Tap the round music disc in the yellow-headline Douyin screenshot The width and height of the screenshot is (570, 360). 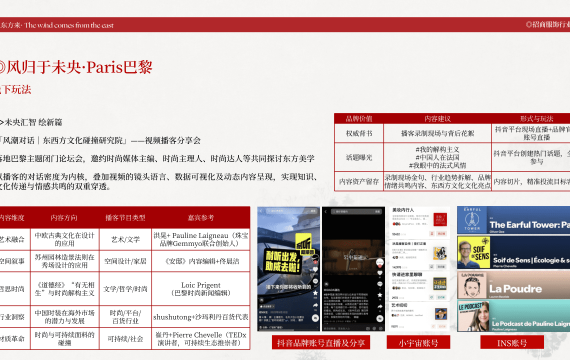coord(315,318)
